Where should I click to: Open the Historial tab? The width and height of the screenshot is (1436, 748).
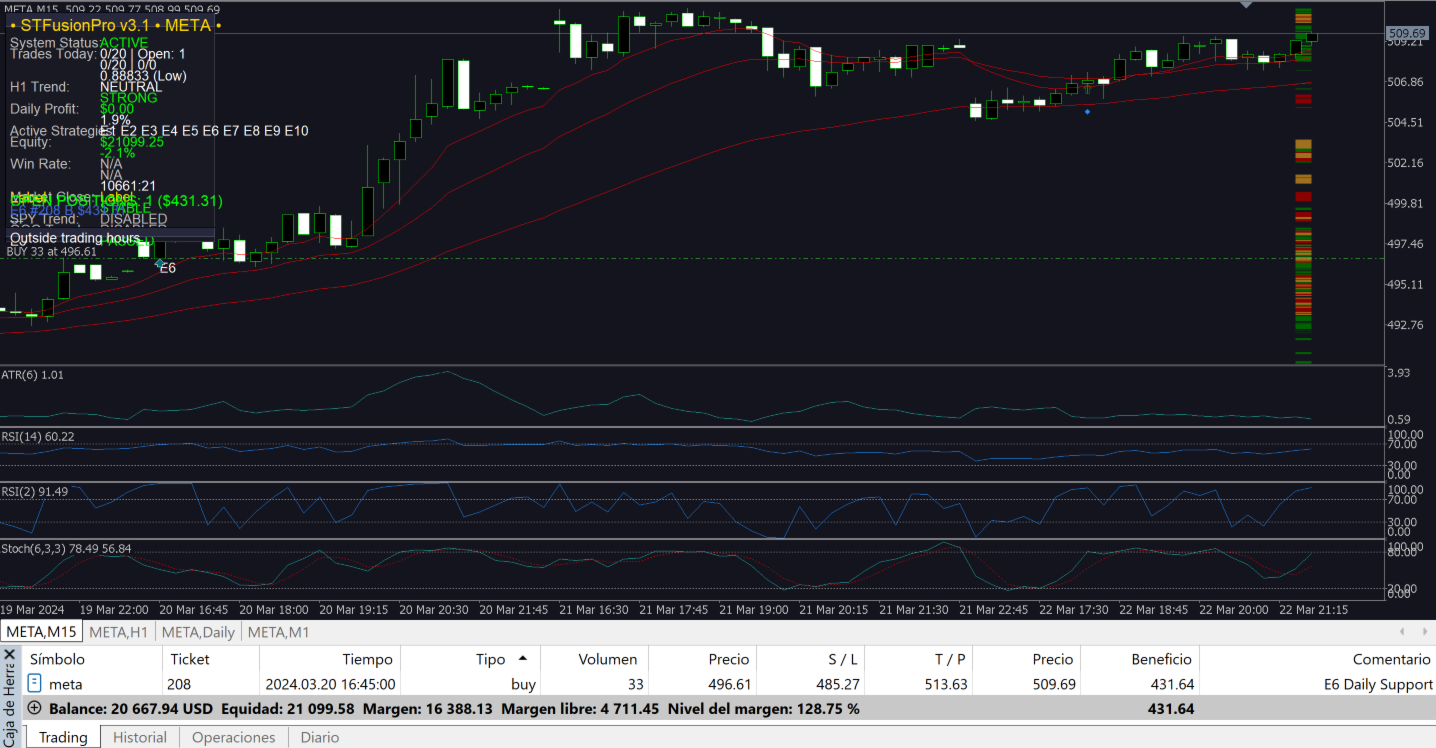click(140, 737)
